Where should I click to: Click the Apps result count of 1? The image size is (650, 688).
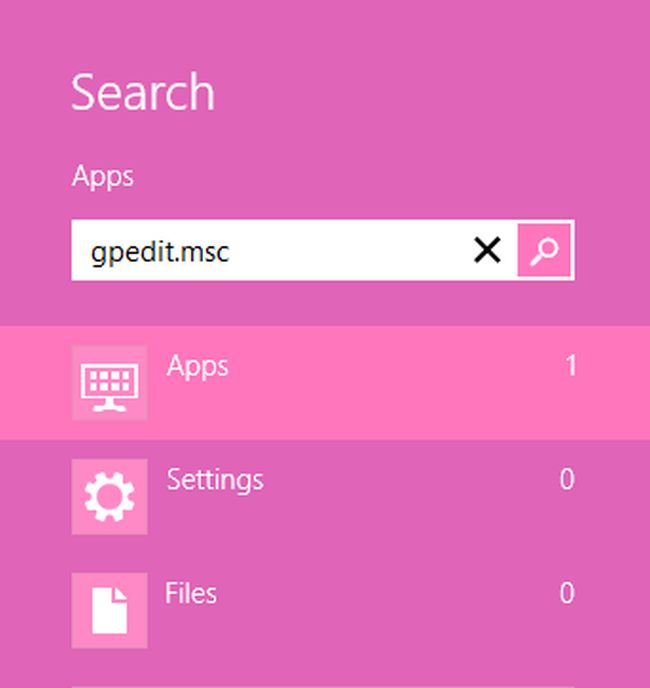click(x=570, y=365)
